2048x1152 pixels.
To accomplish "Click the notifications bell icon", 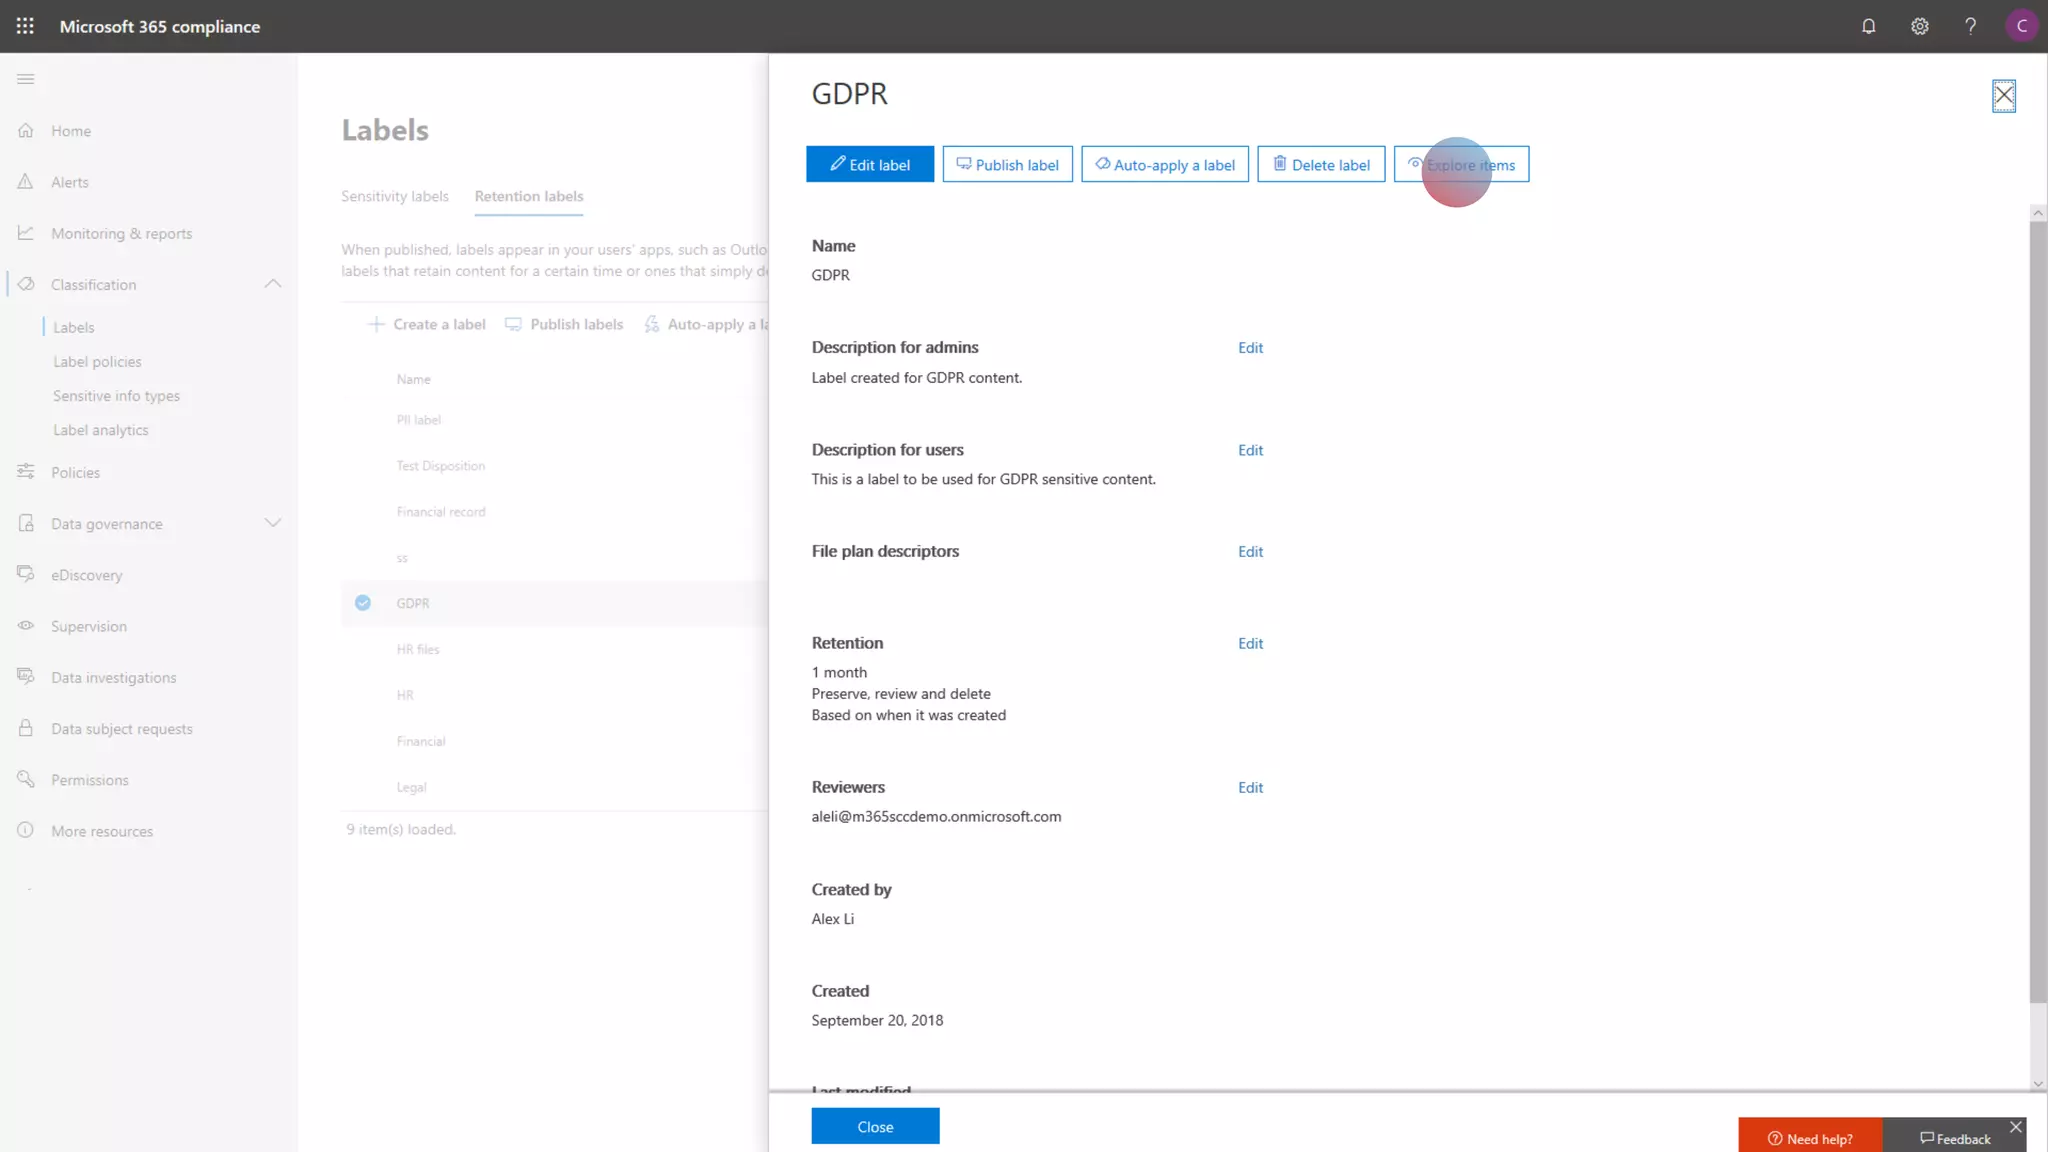I will [x=1868, y=26].
